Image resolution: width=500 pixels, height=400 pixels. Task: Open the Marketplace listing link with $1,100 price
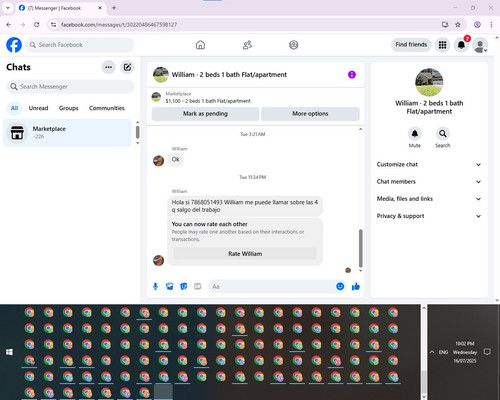pos(208,101)
